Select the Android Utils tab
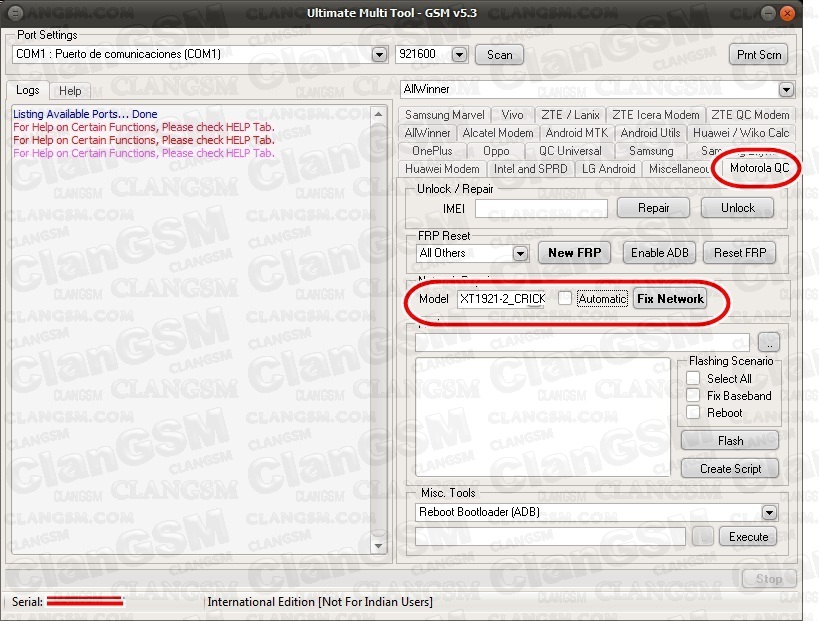 (650, 133)
